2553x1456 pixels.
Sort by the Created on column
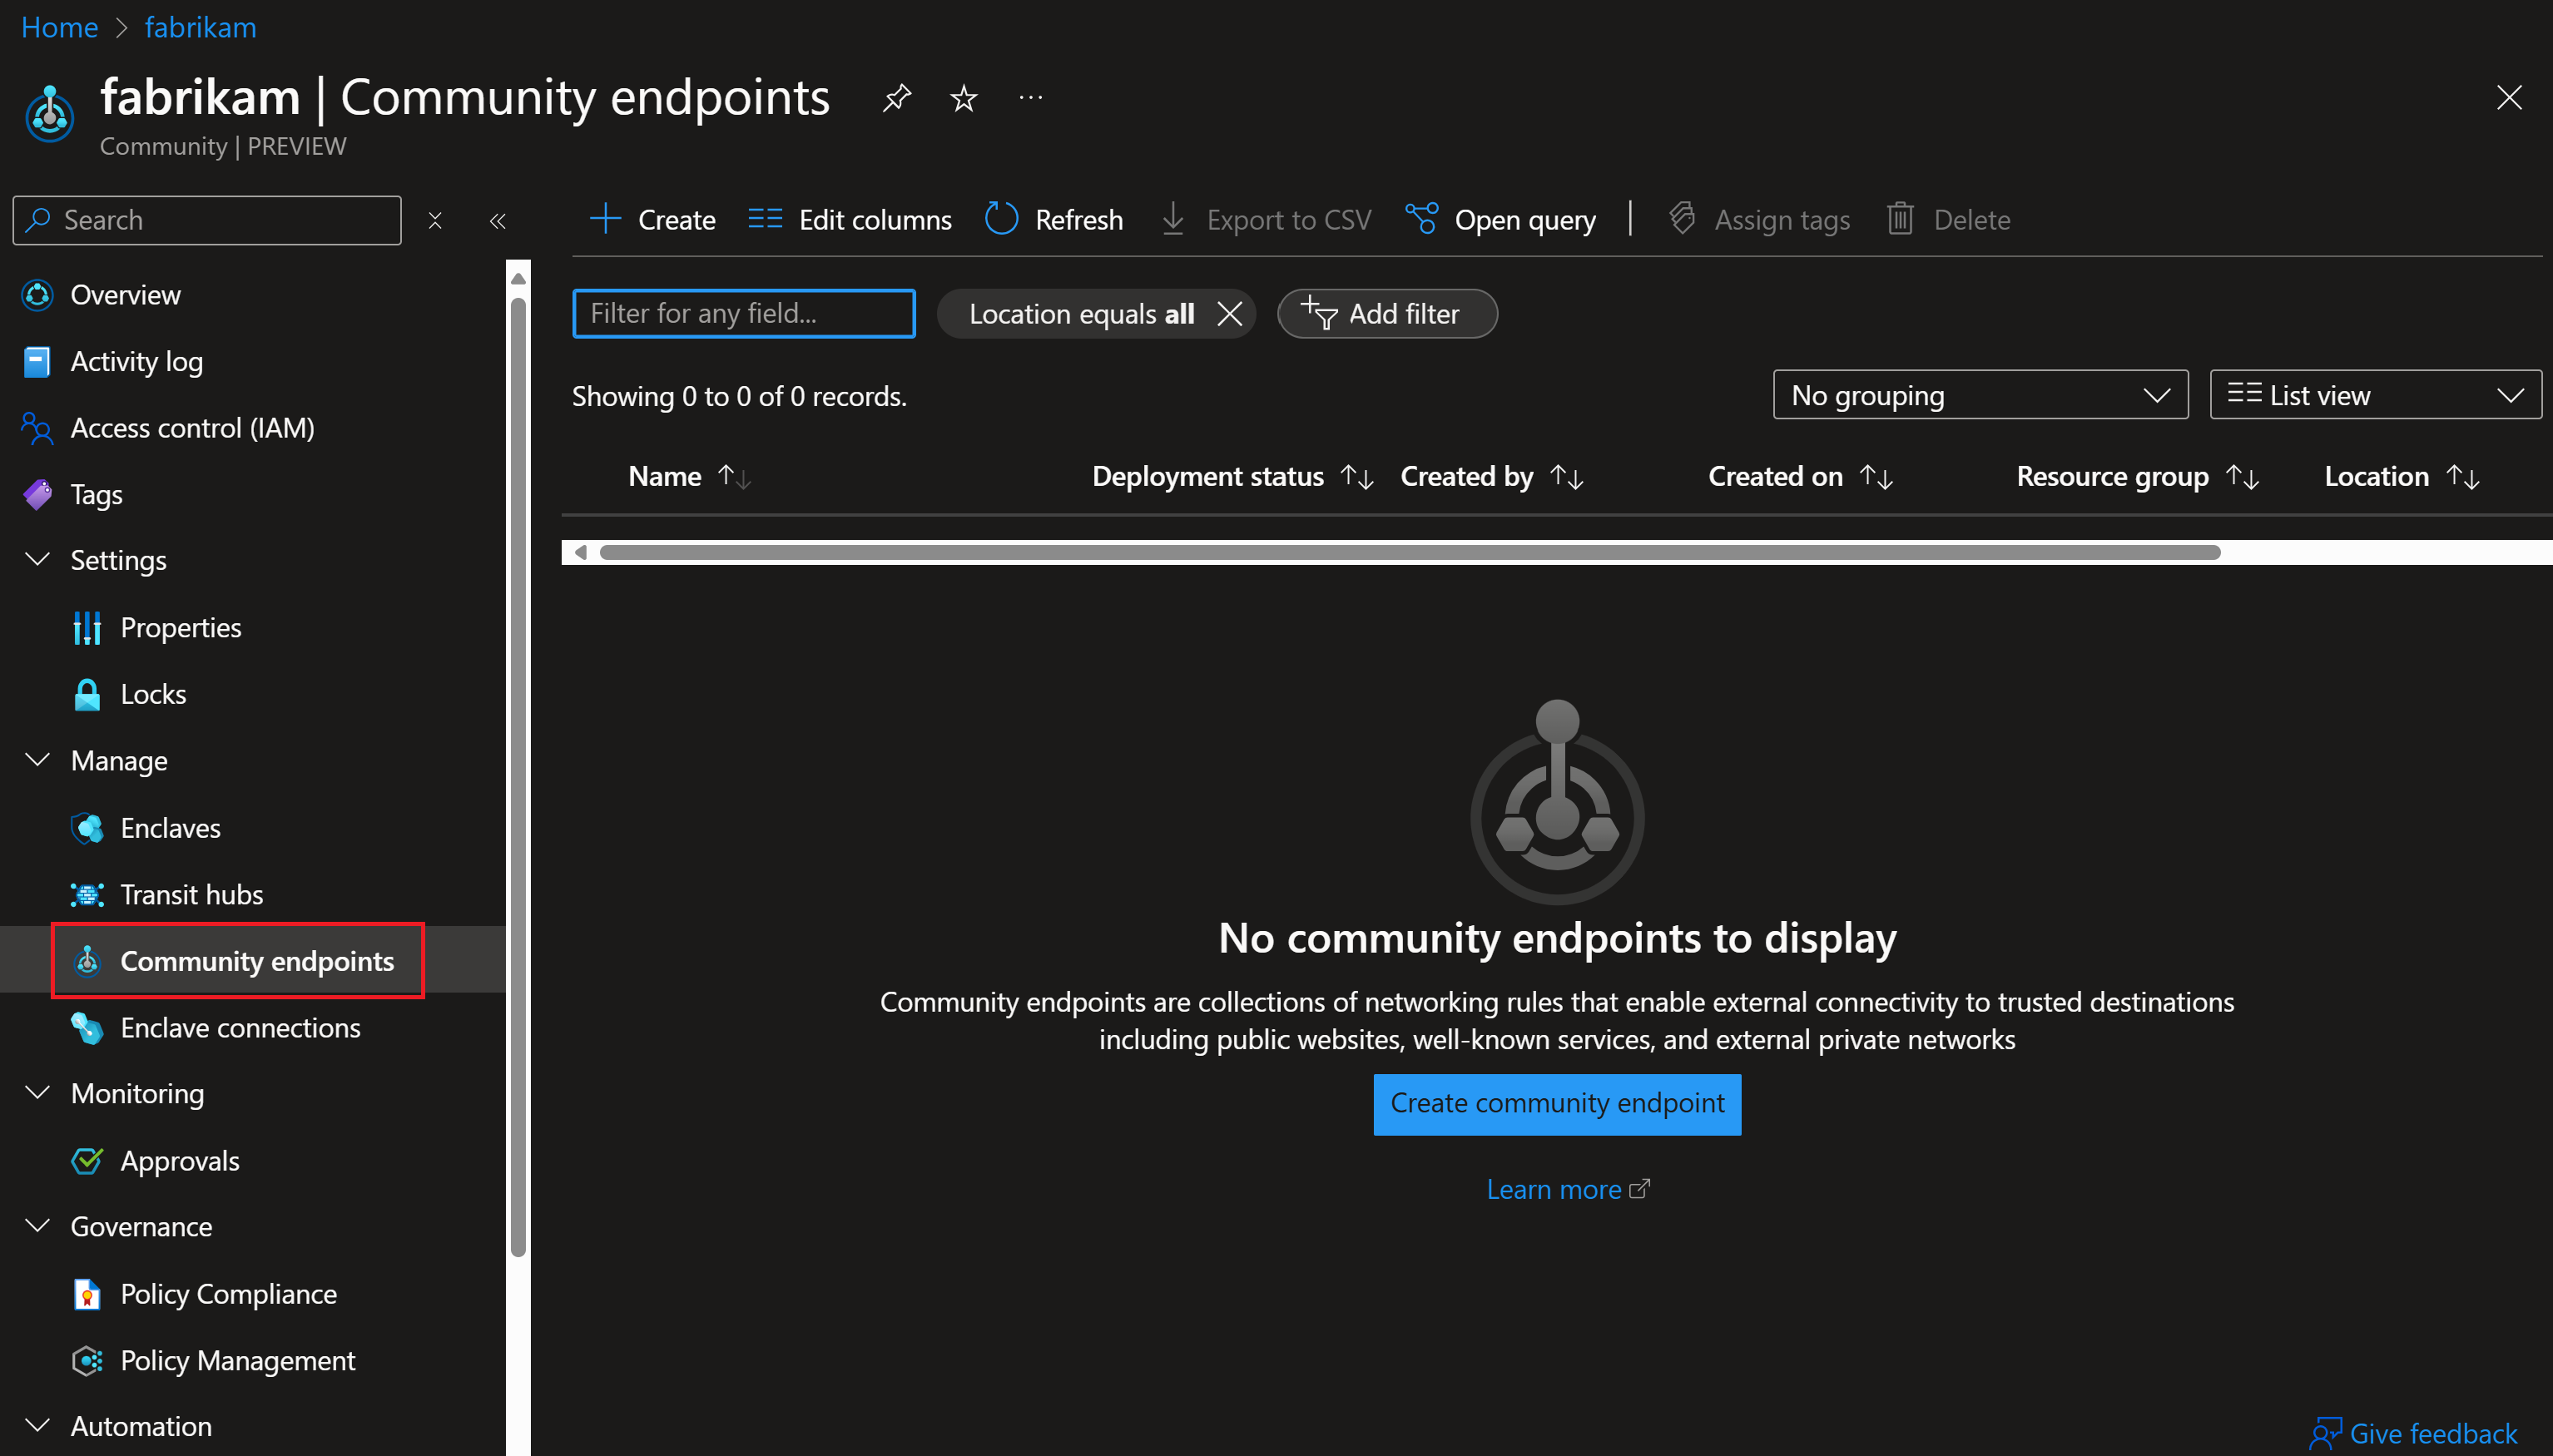pos(1800,477)
